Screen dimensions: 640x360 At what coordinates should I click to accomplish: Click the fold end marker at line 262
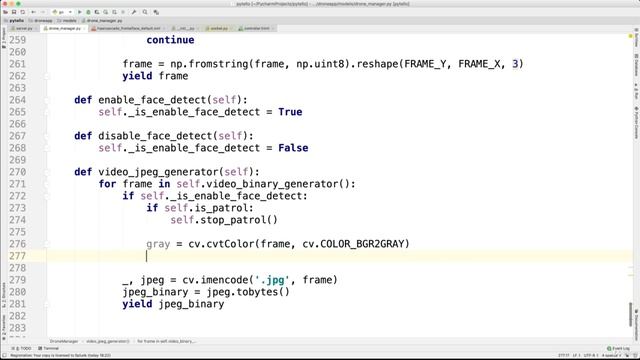47,76
